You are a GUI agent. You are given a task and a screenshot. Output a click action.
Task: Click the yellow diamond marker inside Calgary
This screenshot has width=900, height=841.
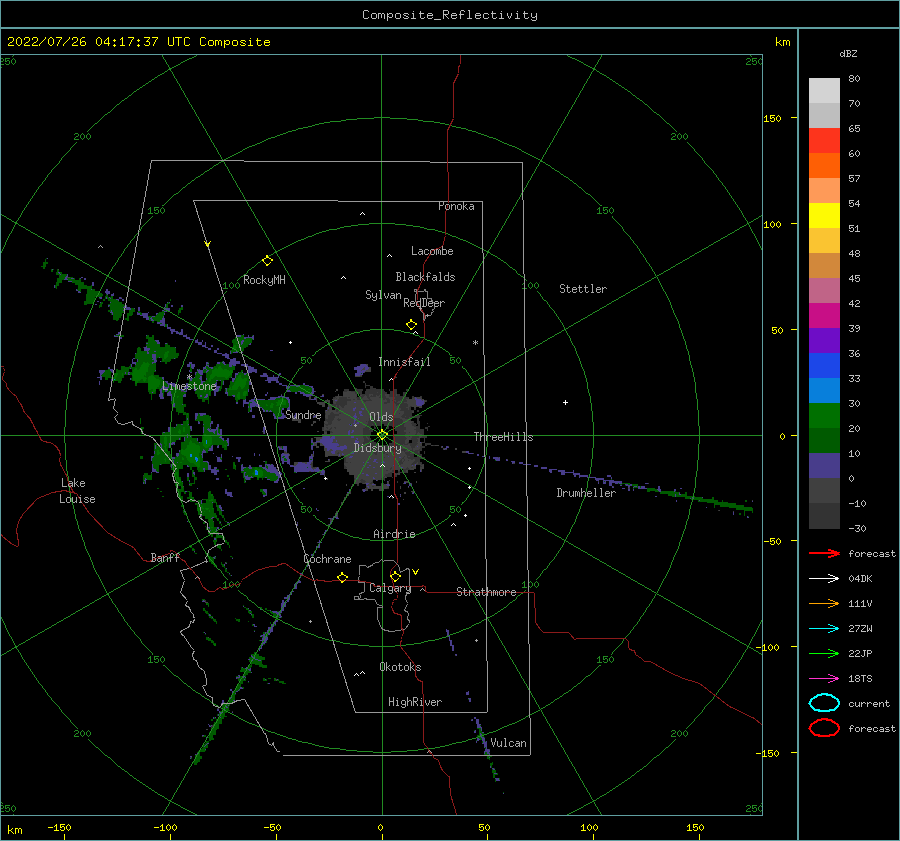395,576
